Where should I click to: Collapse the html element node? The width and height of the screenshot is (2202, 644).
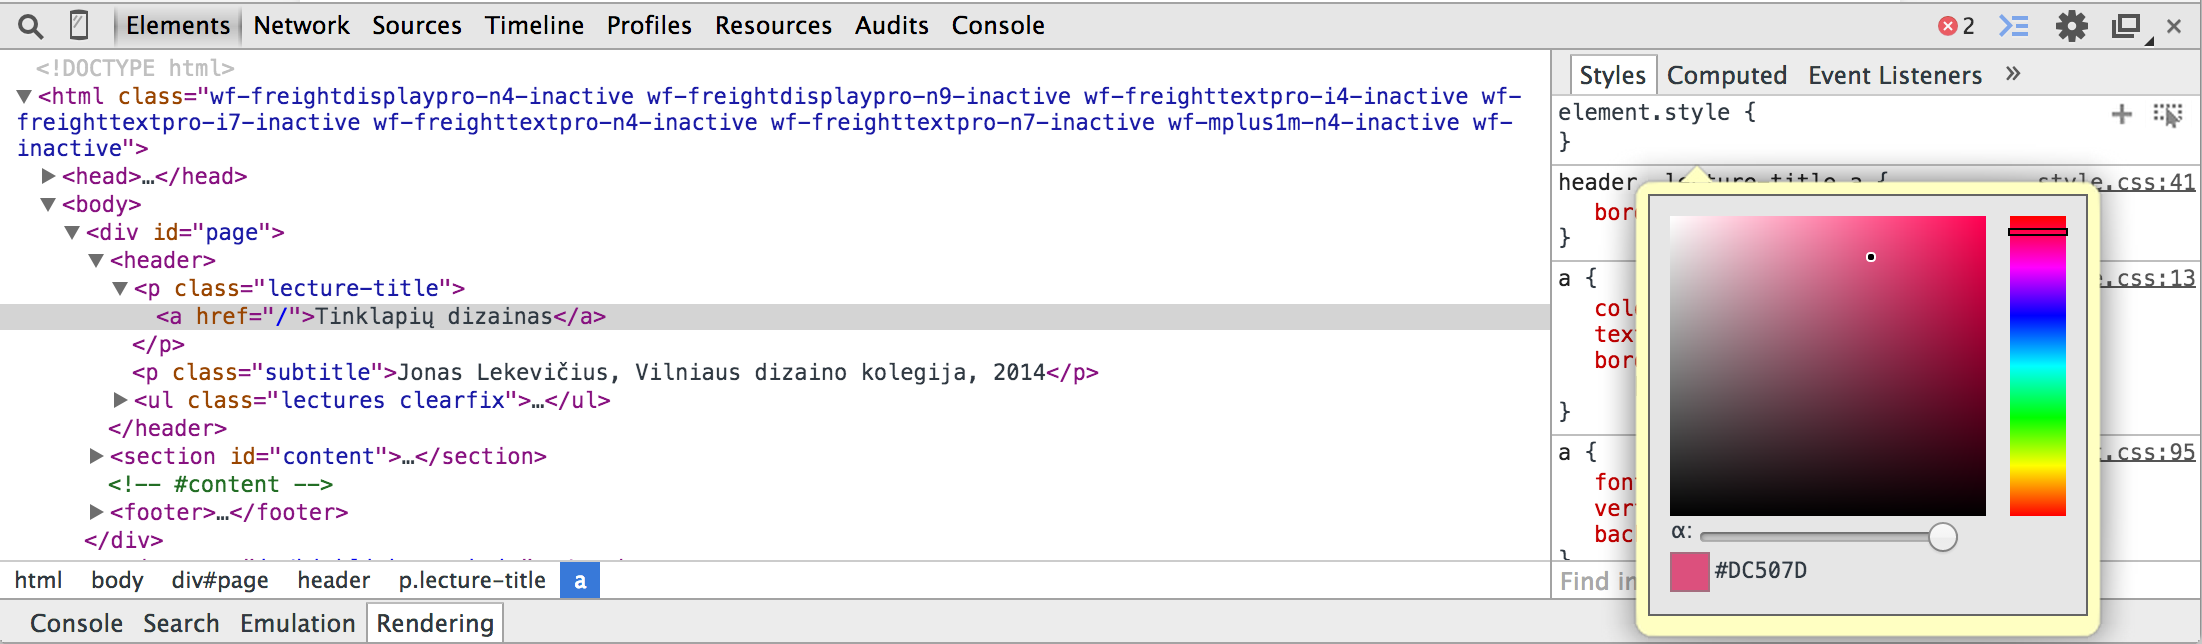(25, 96)
